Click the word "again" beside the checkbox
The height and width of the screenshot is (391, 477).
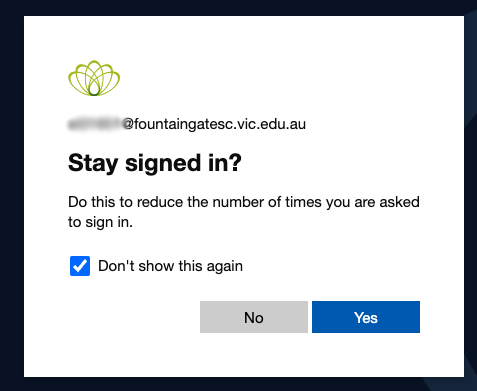(225, 267)
